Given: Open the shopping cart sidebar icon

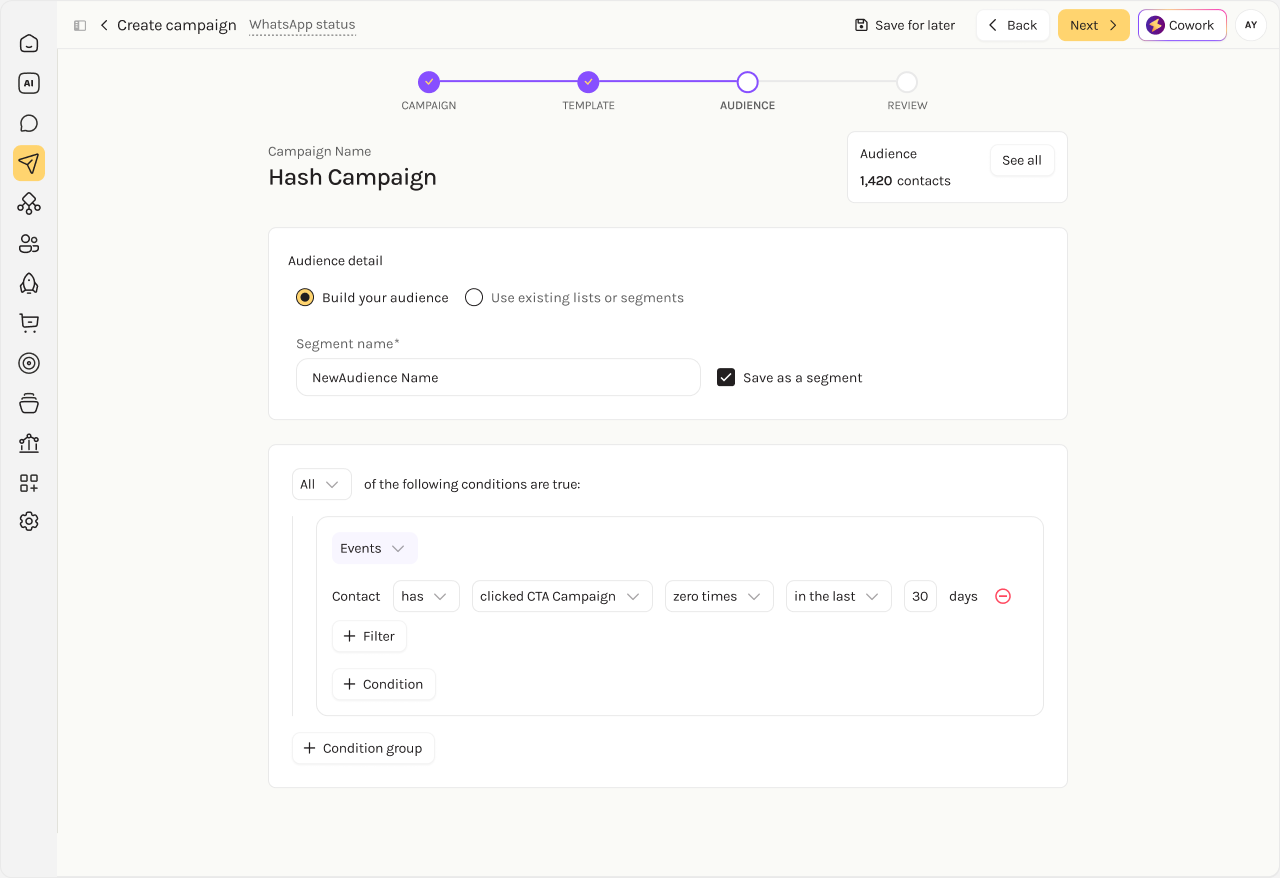Looking at the screenshot, I should point(29,323).
